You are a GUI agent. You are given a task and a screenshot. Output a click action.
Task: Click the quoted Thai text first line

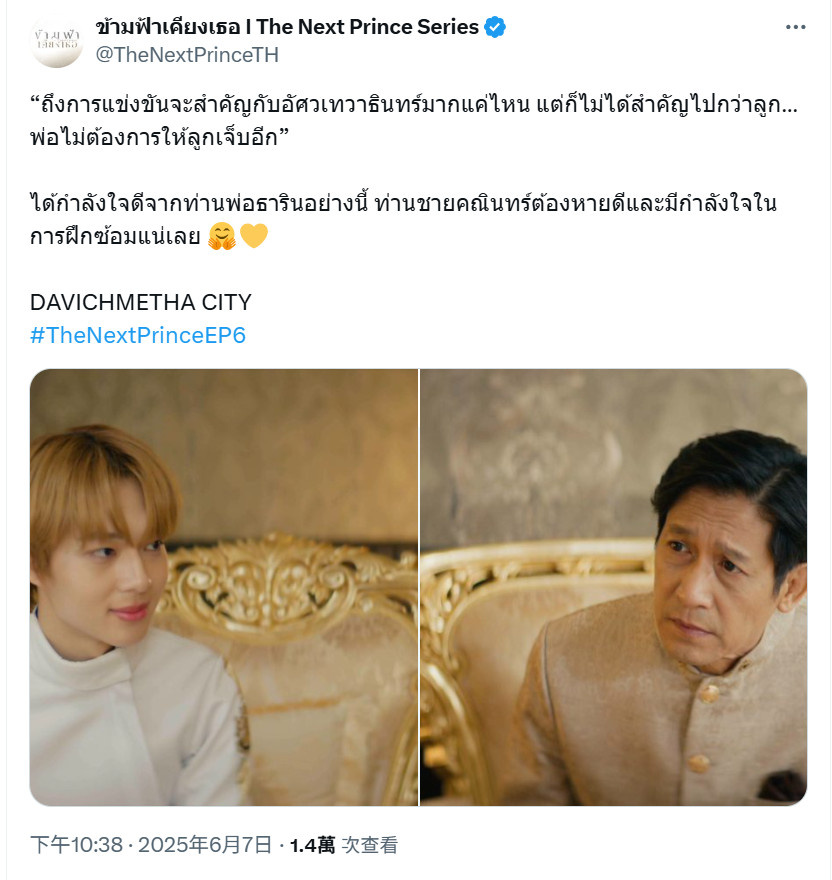(x=414, y=105)
